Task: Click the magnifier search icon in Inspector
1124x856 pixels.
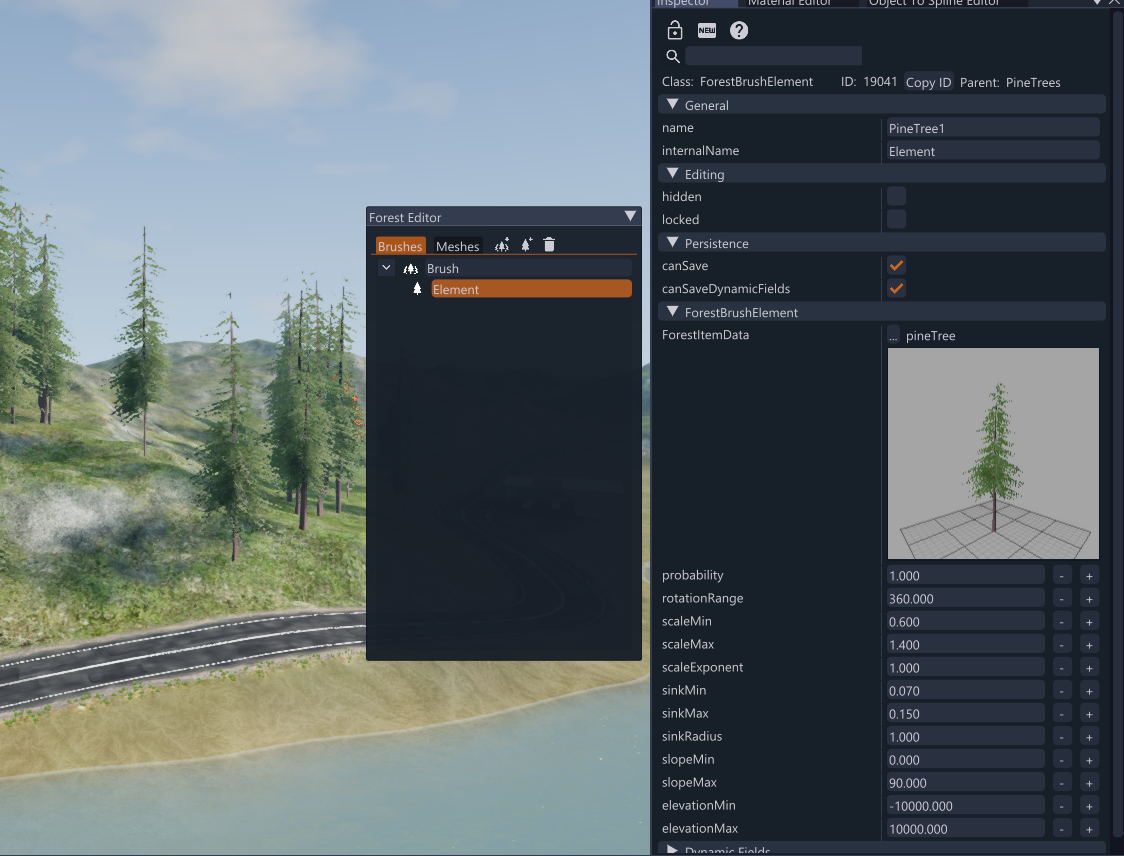Action: 672,56
